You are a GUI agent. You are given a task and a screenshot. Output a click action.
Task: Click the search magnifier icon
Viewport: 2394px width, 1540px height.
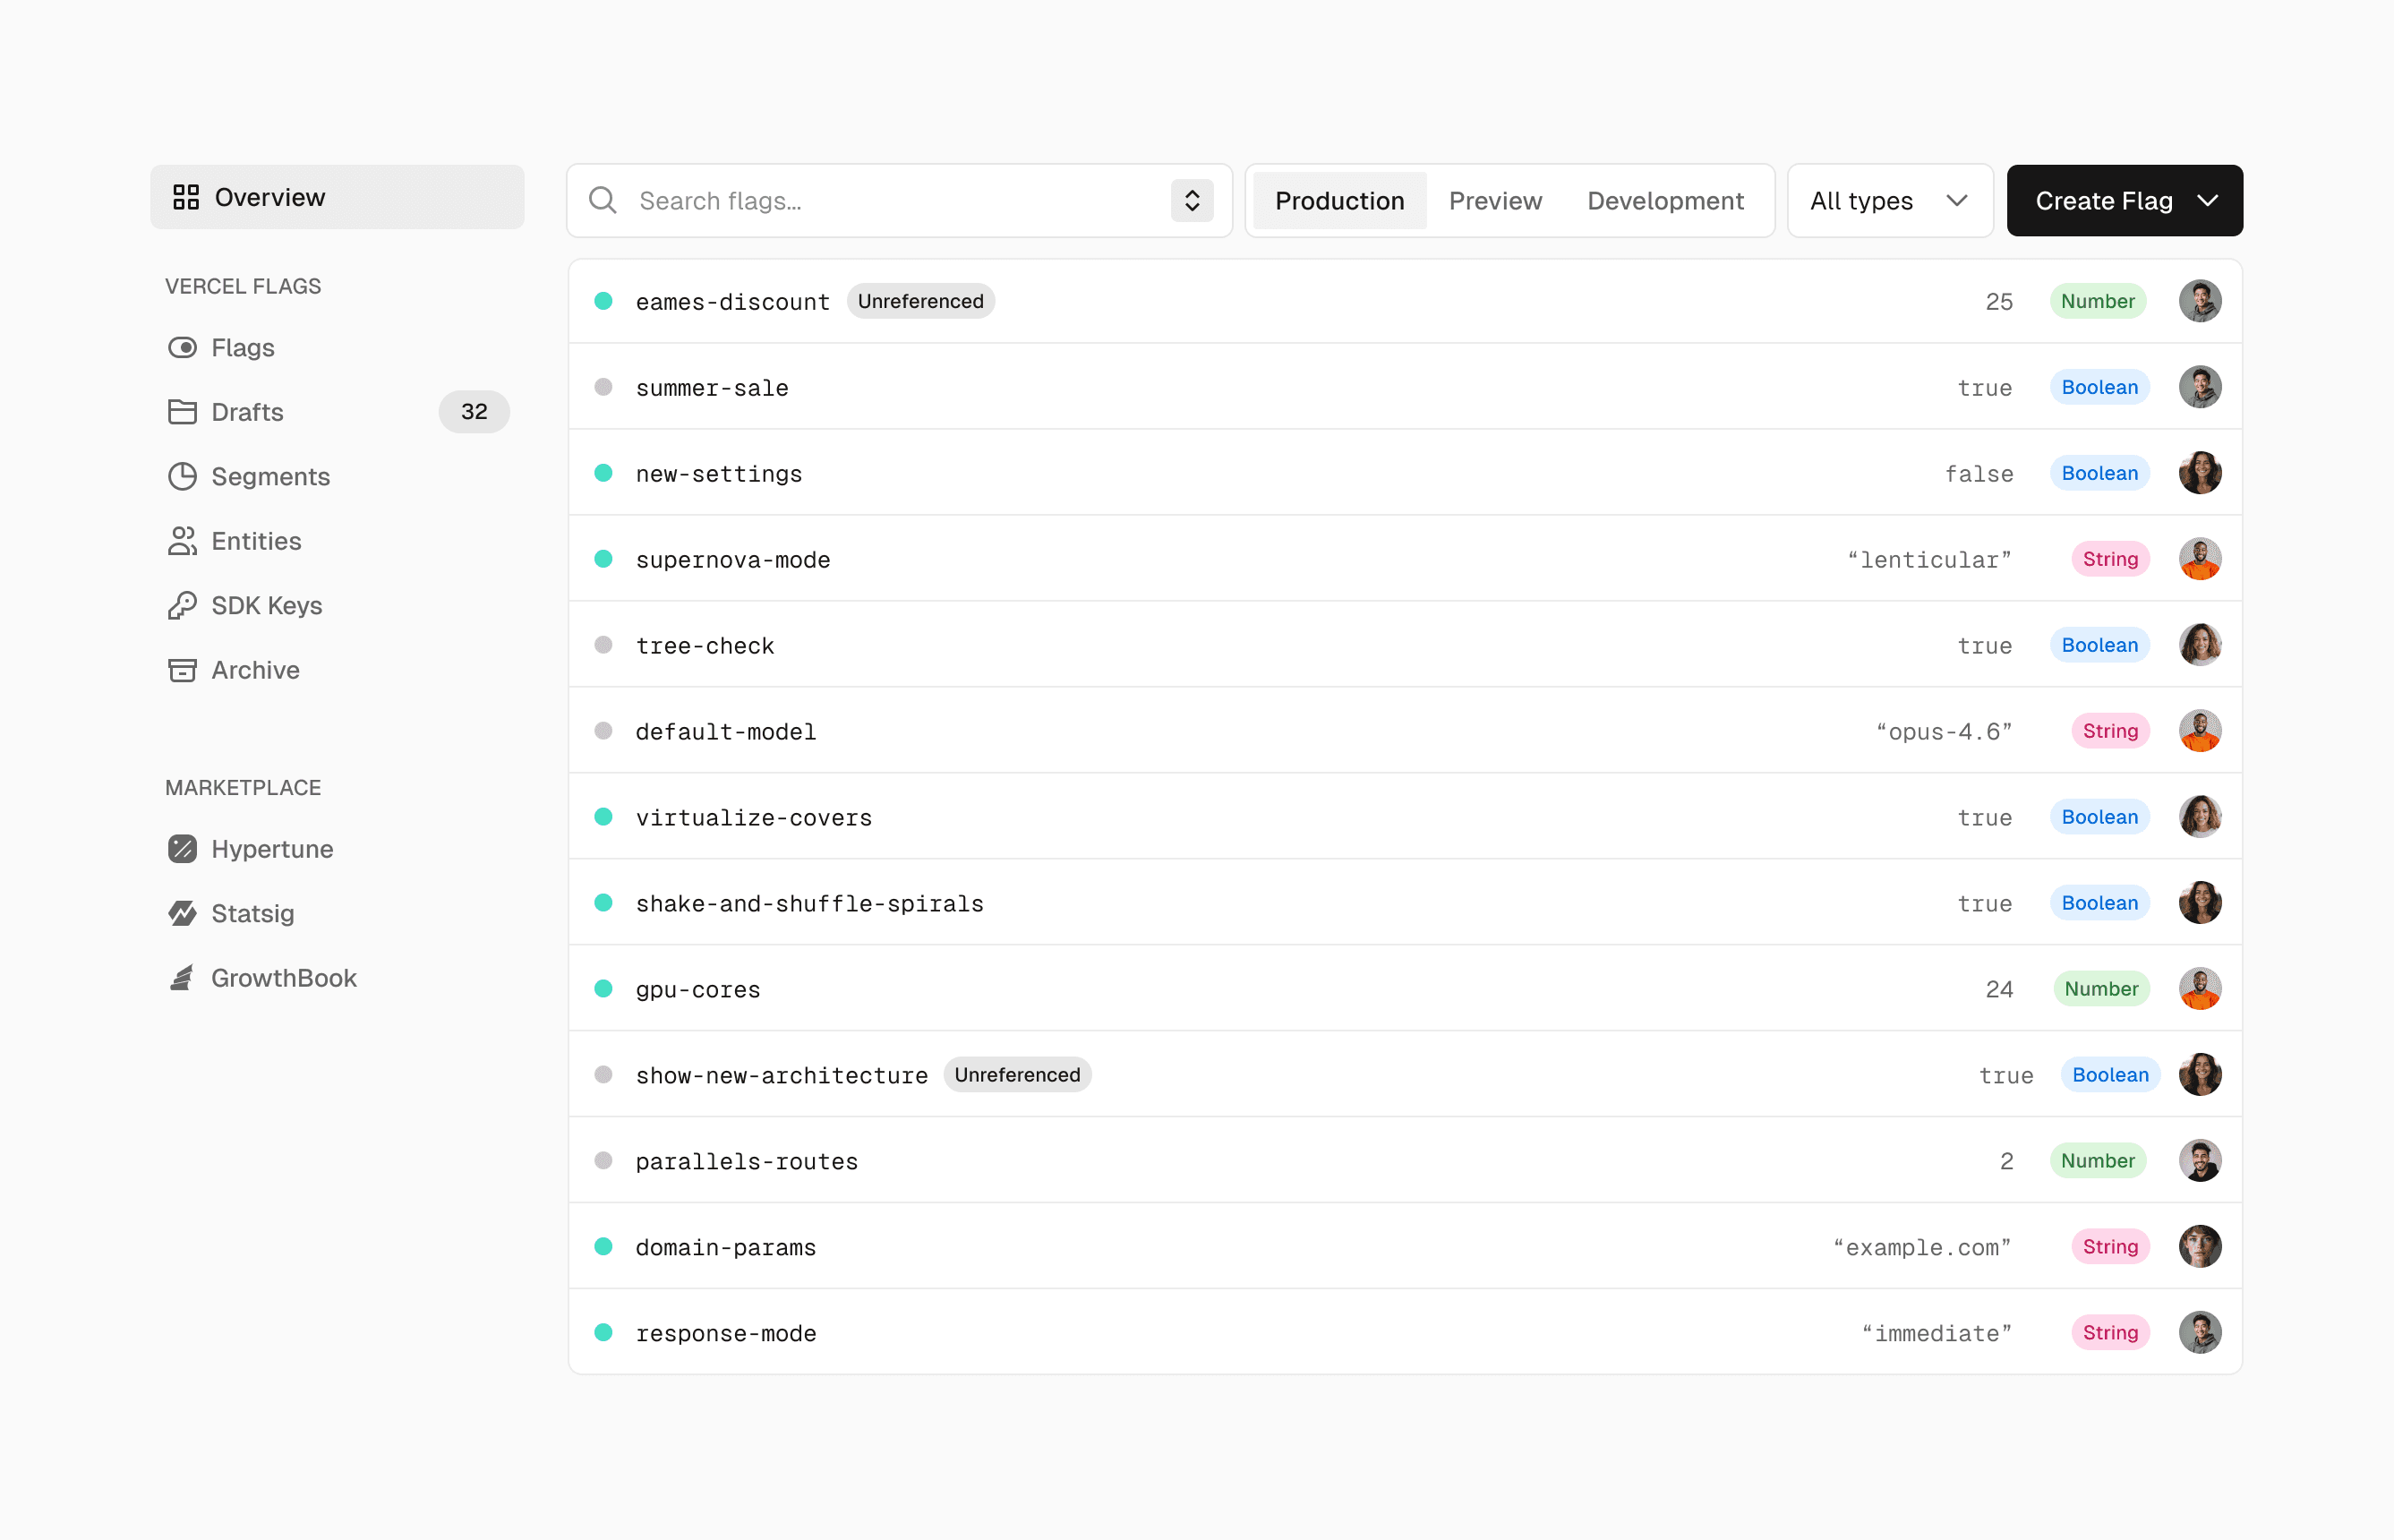pos(602,200)
